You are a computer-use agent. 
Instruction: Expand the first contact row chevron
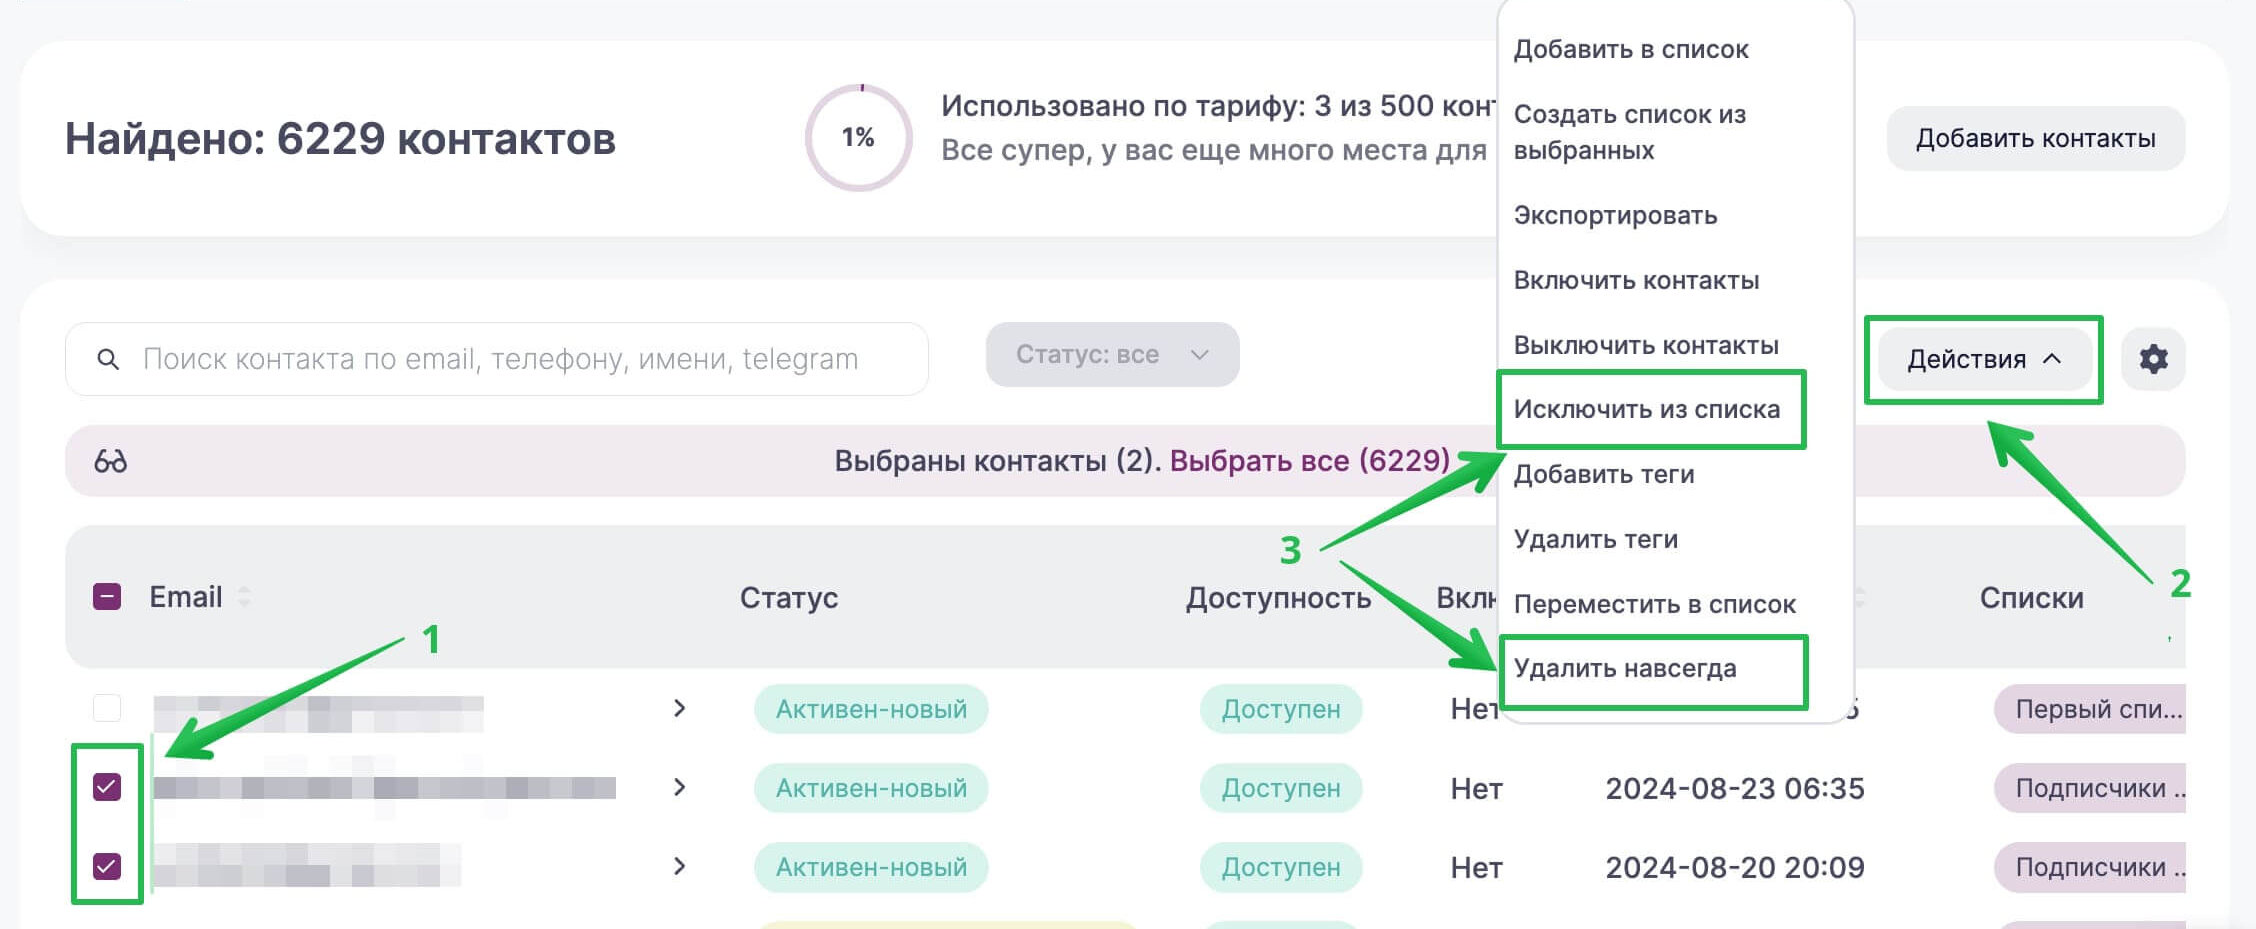click(680, 708)
